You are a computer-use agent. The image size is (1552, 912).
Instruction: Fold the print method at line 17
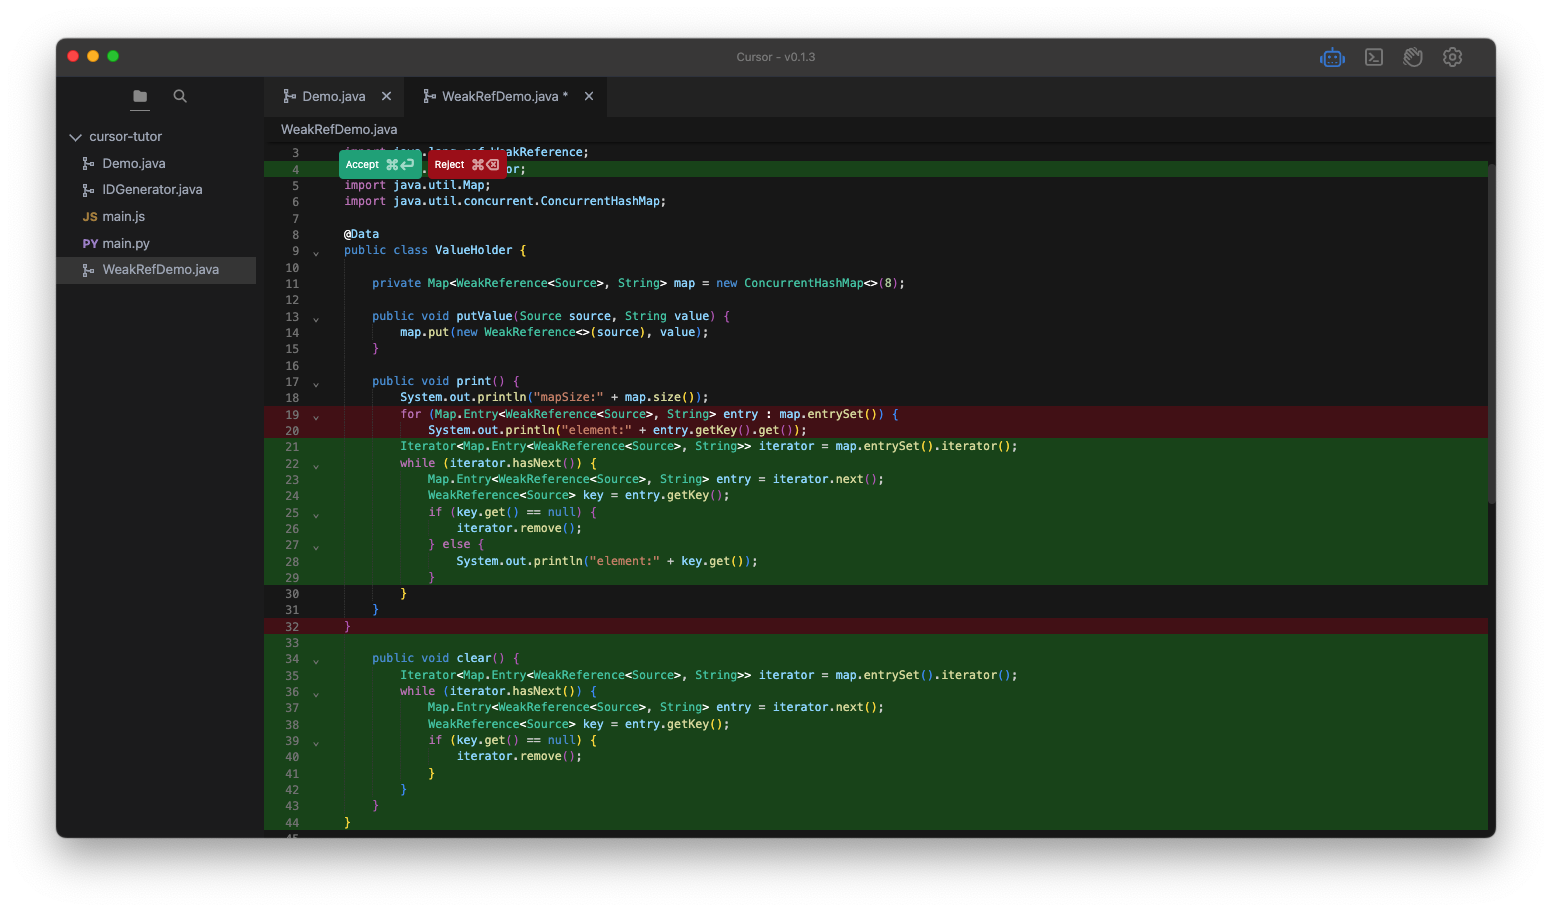tap(316, 383)
